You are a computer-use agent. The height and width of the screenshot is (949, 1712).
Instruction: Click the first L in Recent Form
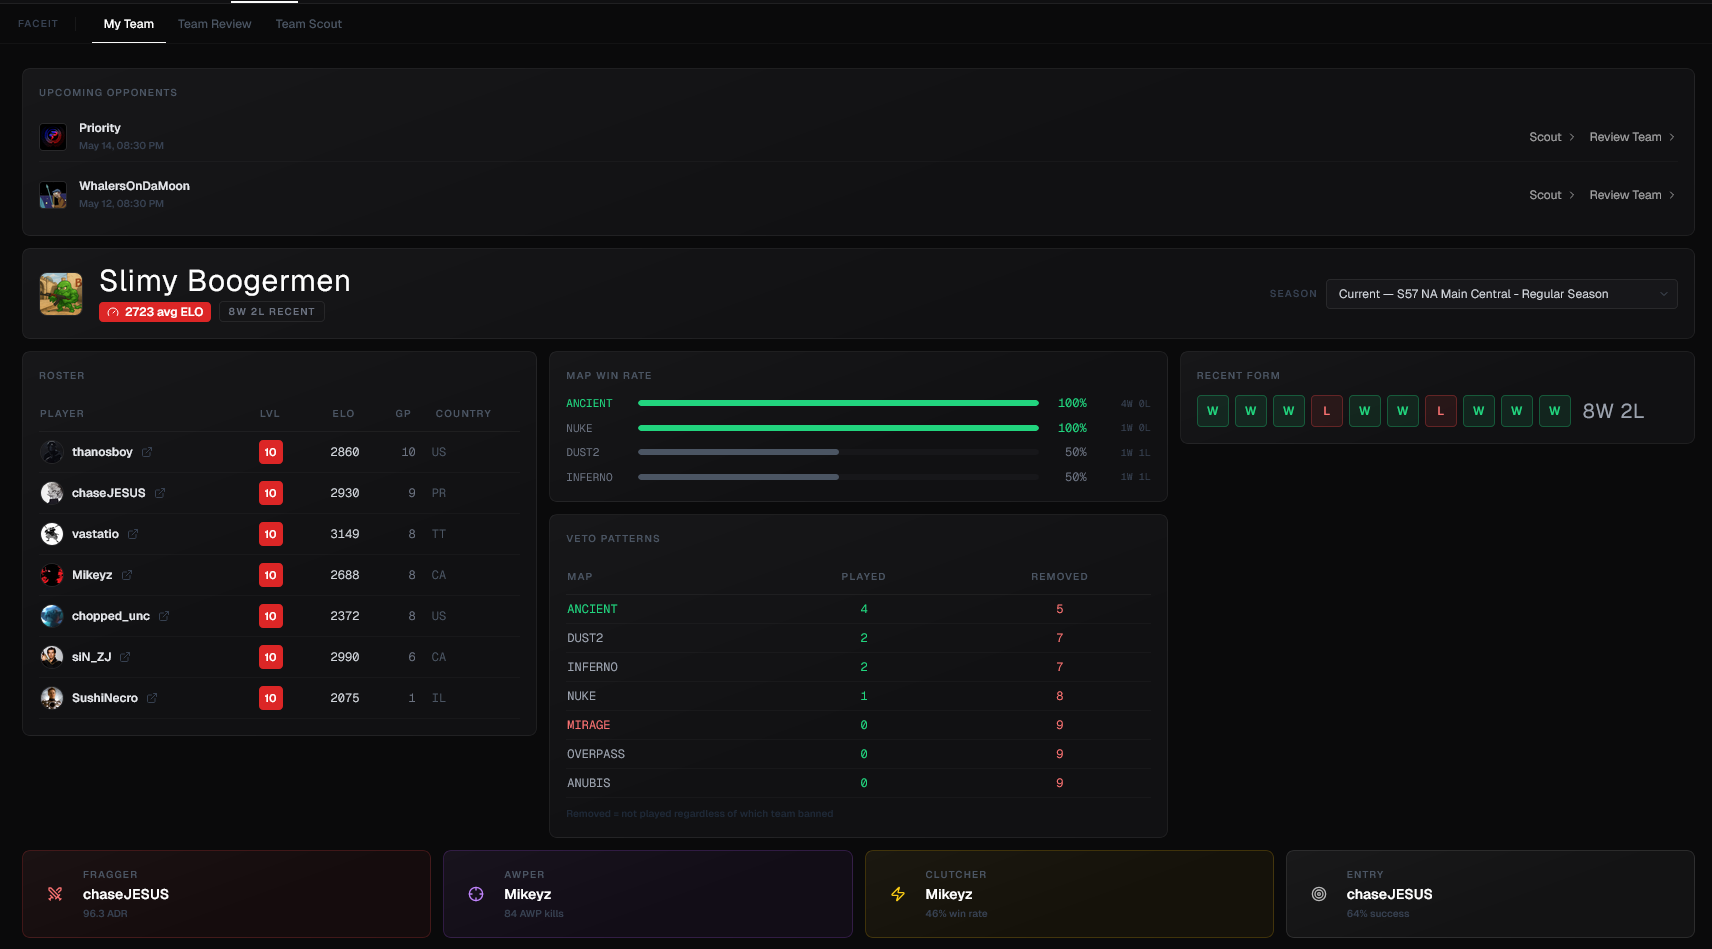tap(1327, 411)
